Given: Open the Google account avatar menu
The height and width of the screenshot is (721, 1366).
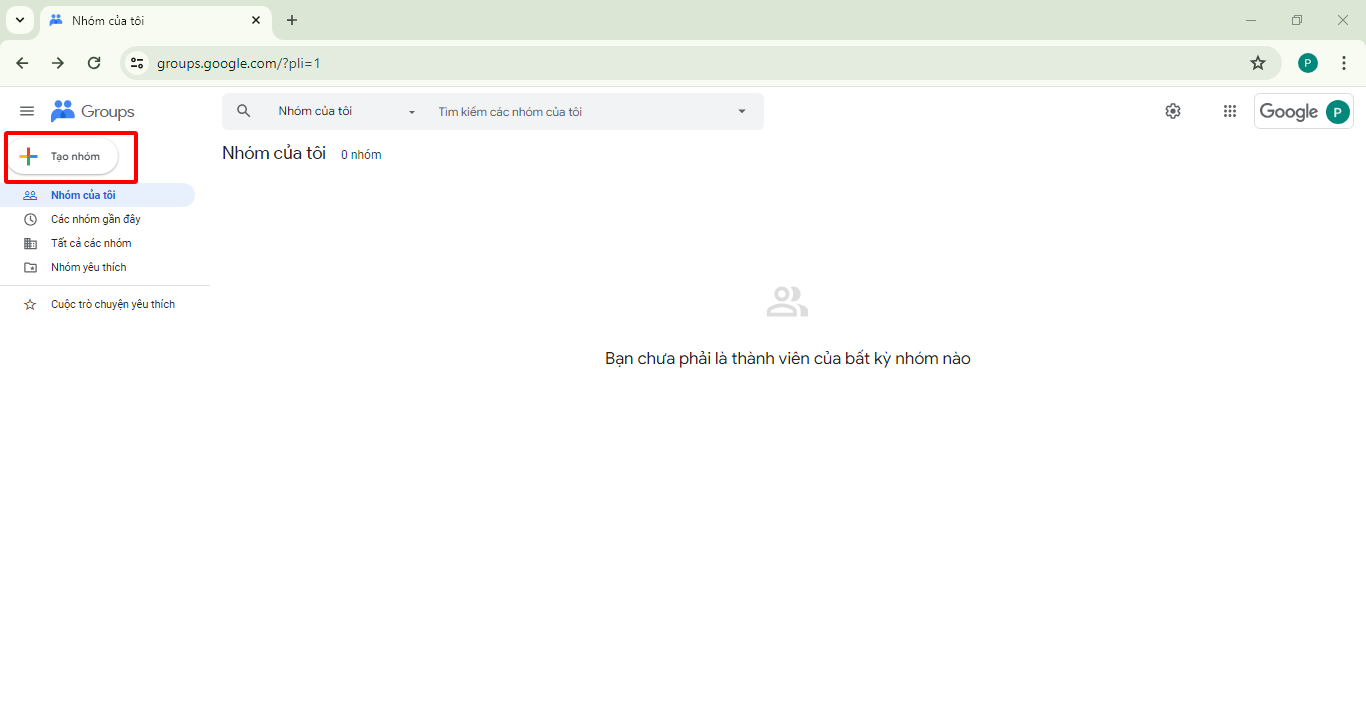Looking at the screenshot, I should (1337, 112).
